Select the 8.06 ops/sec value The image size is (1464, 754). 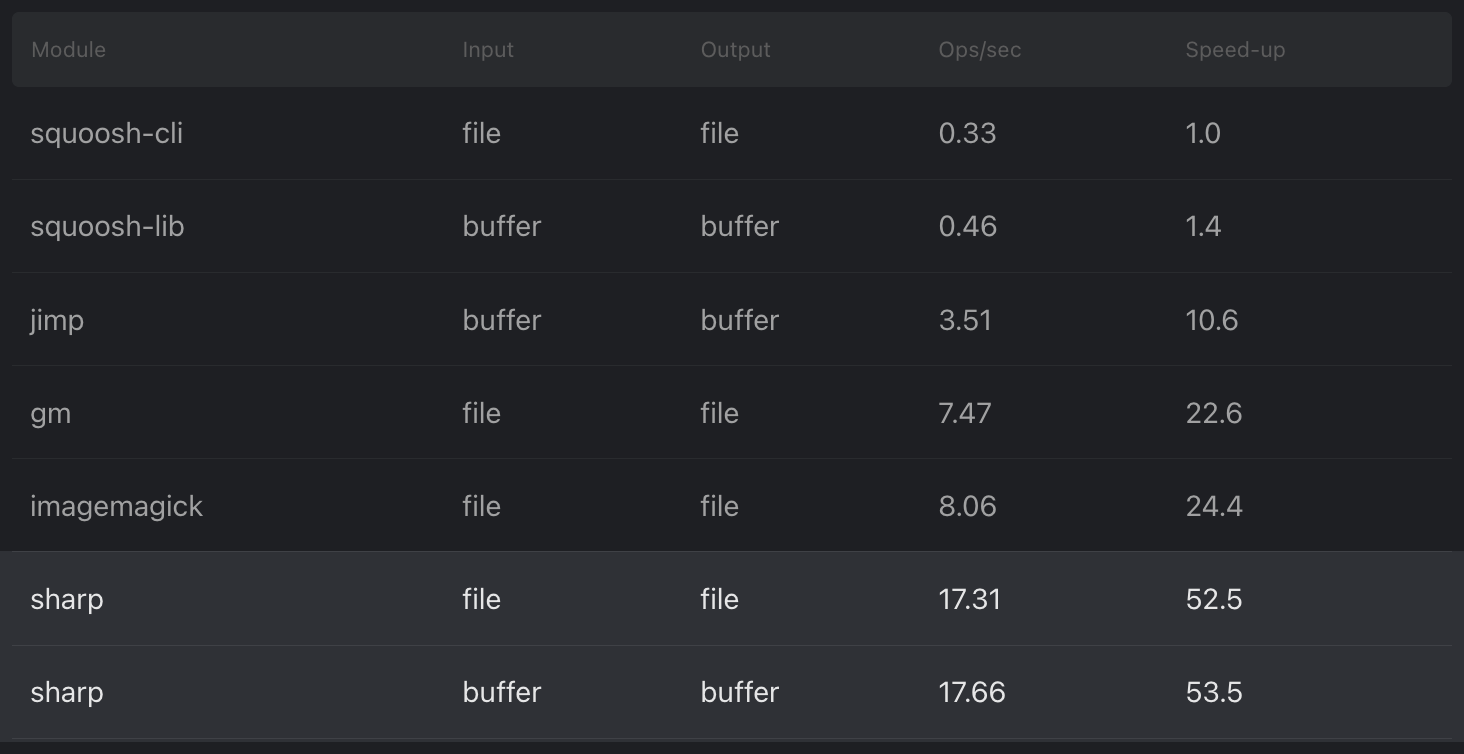967,507
